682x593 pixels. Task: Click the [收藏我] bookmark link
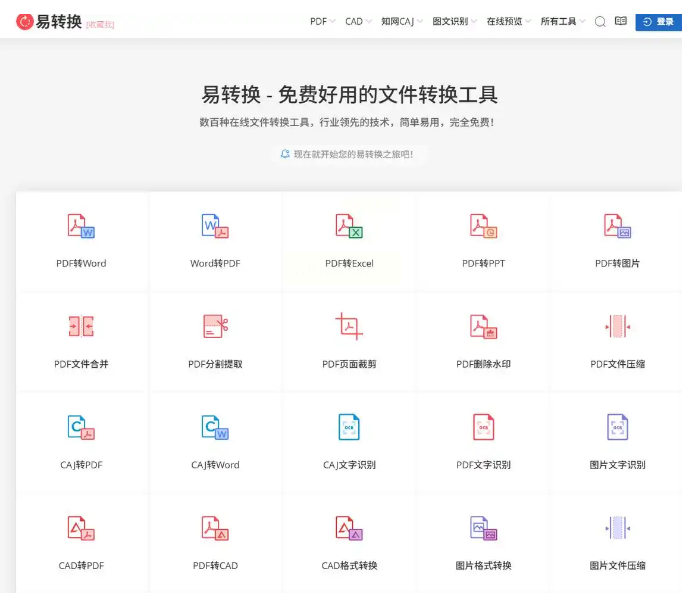pos(100,24)
